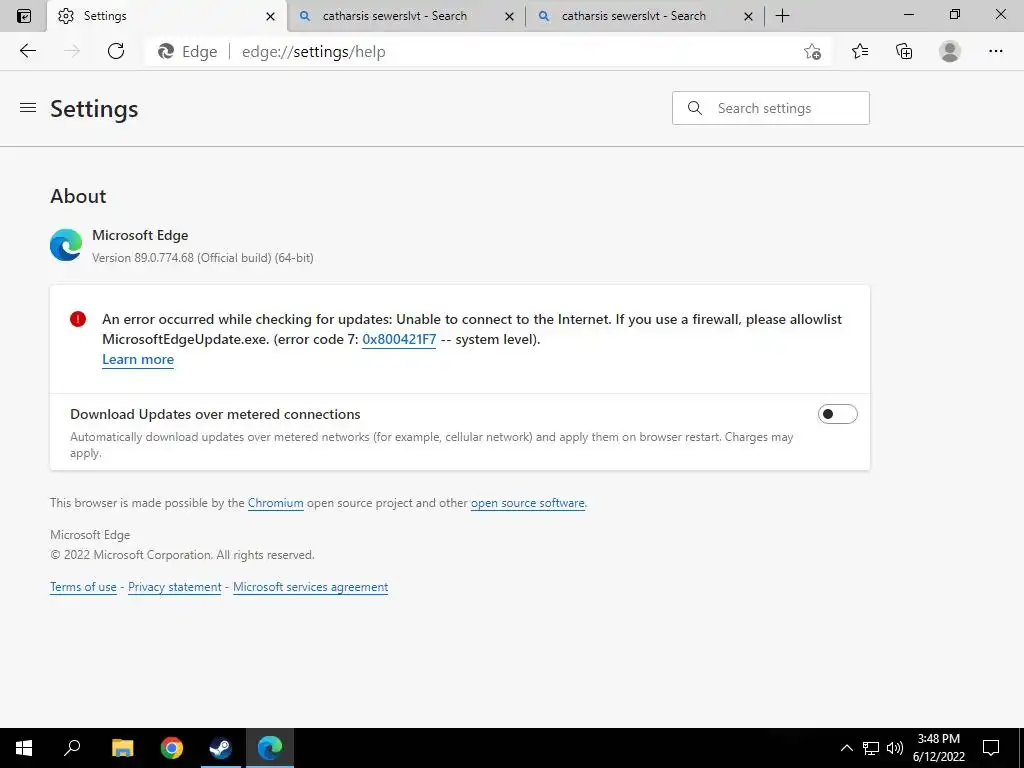Open the Settings and more ellipsis menu

pos(995,51)
